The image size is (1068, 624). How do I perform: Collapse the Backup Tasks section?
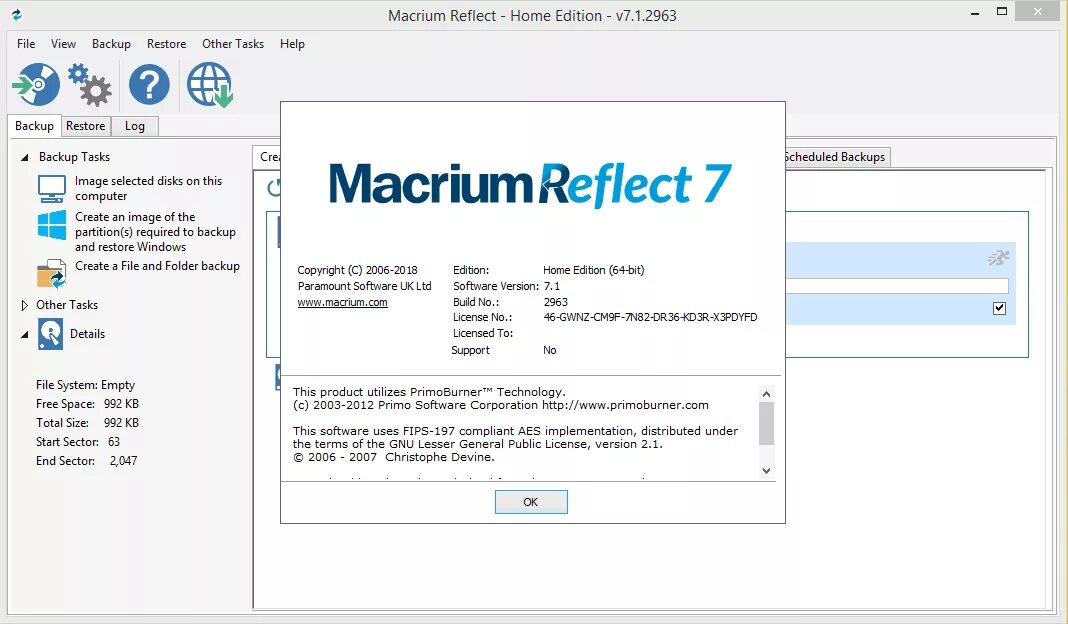[x=25, y=157]
